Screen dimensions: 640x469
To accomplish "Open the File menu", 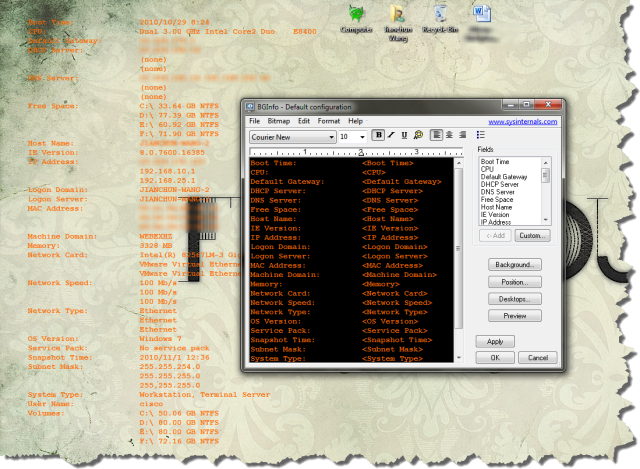I will point(254,121).
